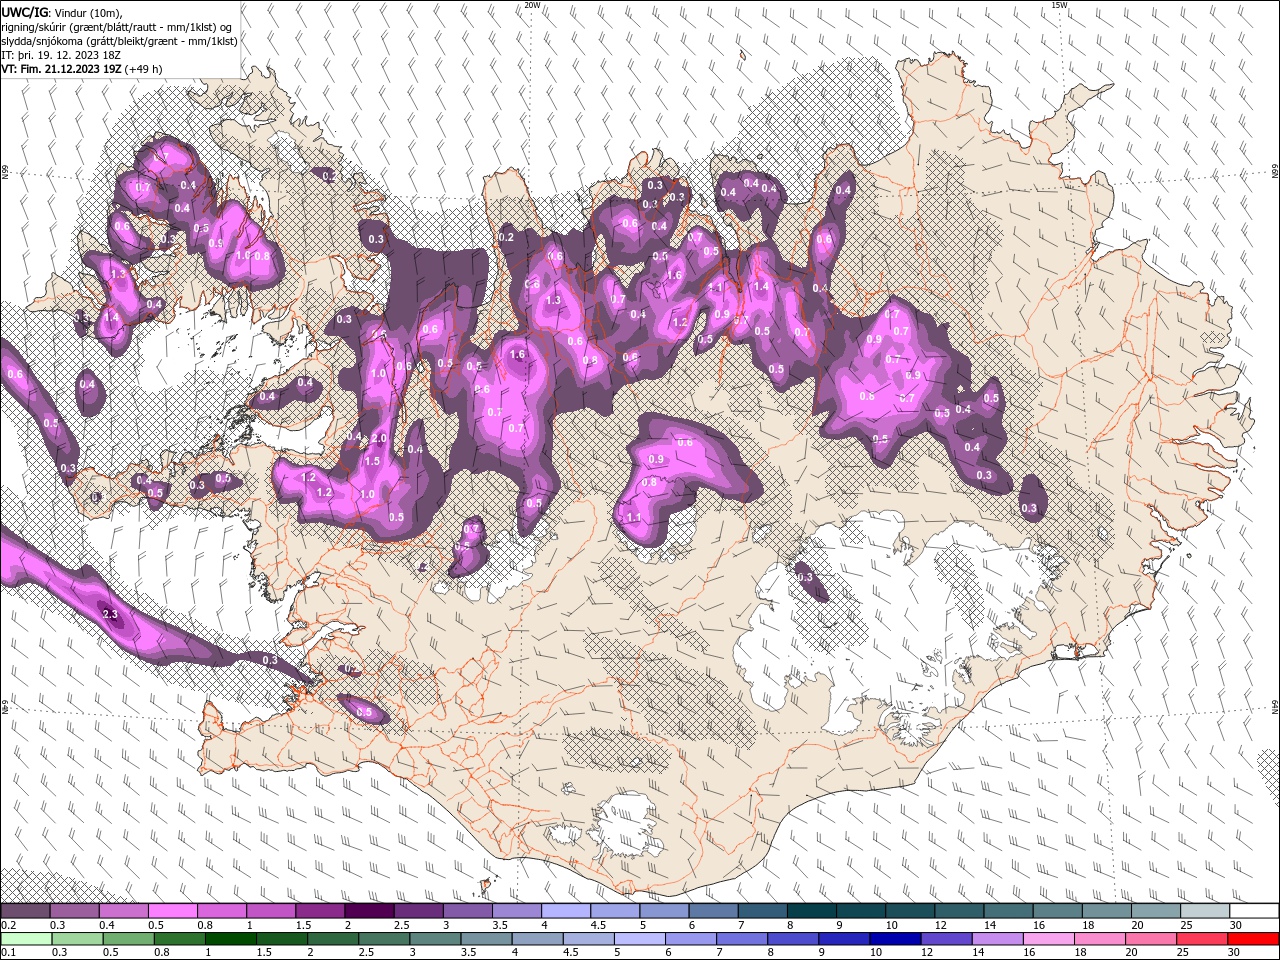Click the 'UWC/IG' title text
Image resolution: width=1280 pixels, height=960 pixels.
[25, 12]
